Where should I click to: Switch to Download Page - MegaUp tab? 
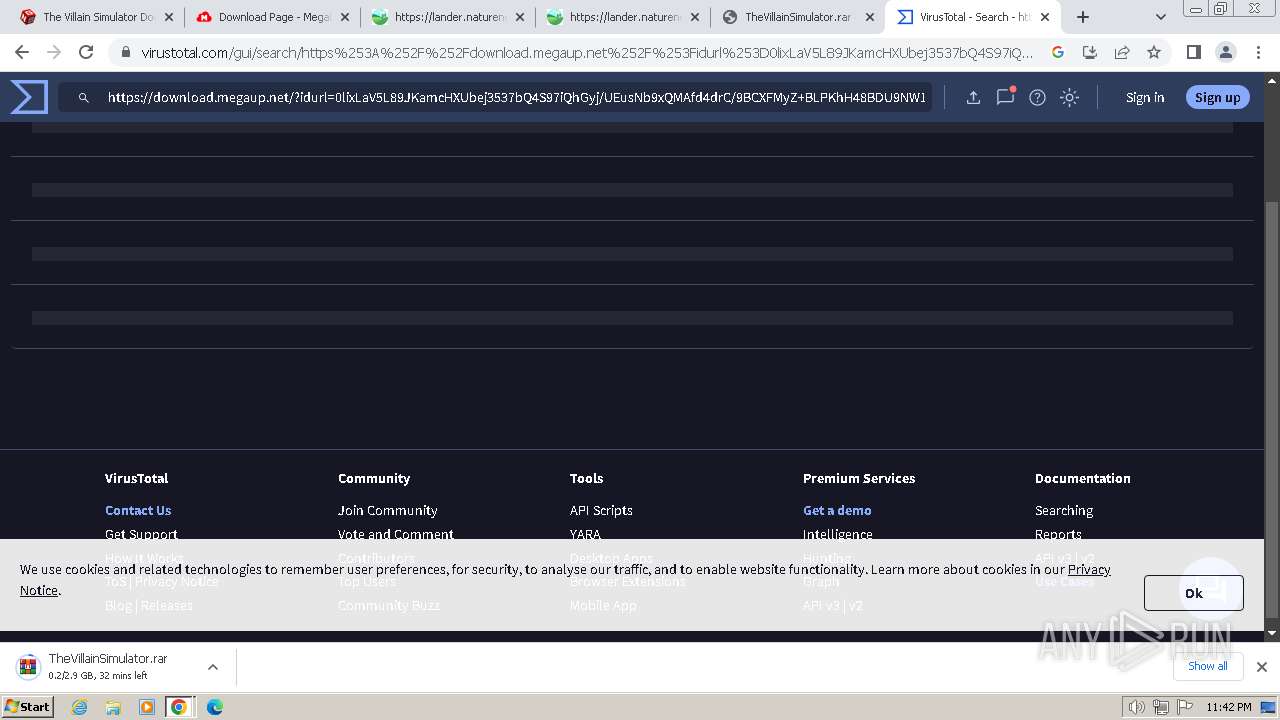point(272,17)
